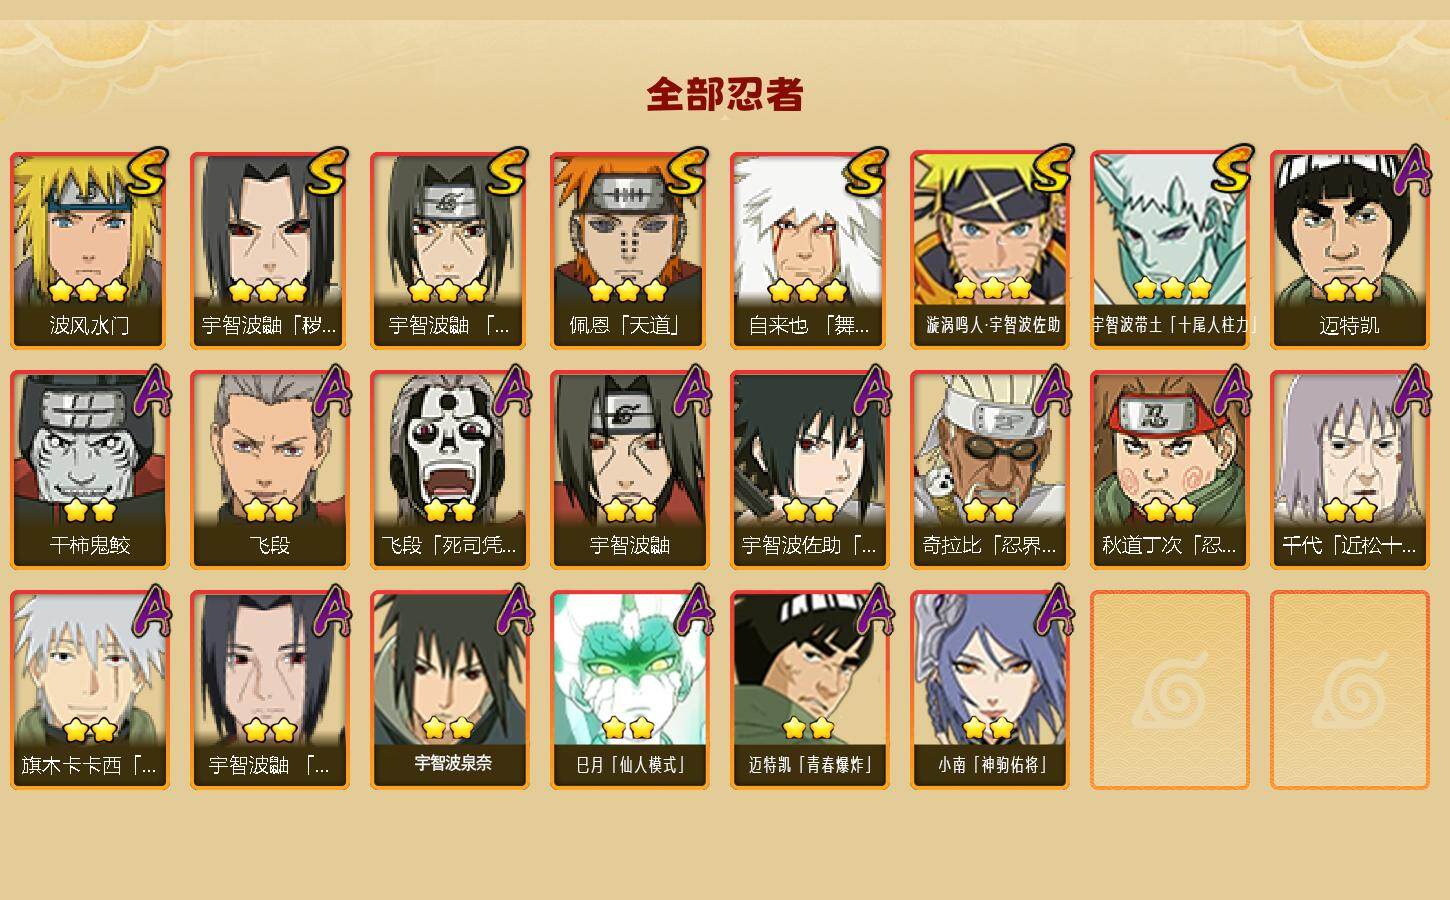This screenshot has height=900, width=1450.
Task: Click the 旗木卡卡西 ninja card
Action: point(90,690)
